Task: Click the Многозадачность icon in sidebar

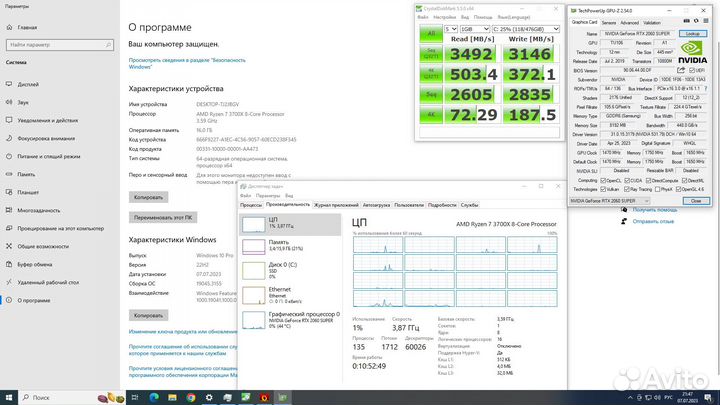Action: click(x=9, y=210)
